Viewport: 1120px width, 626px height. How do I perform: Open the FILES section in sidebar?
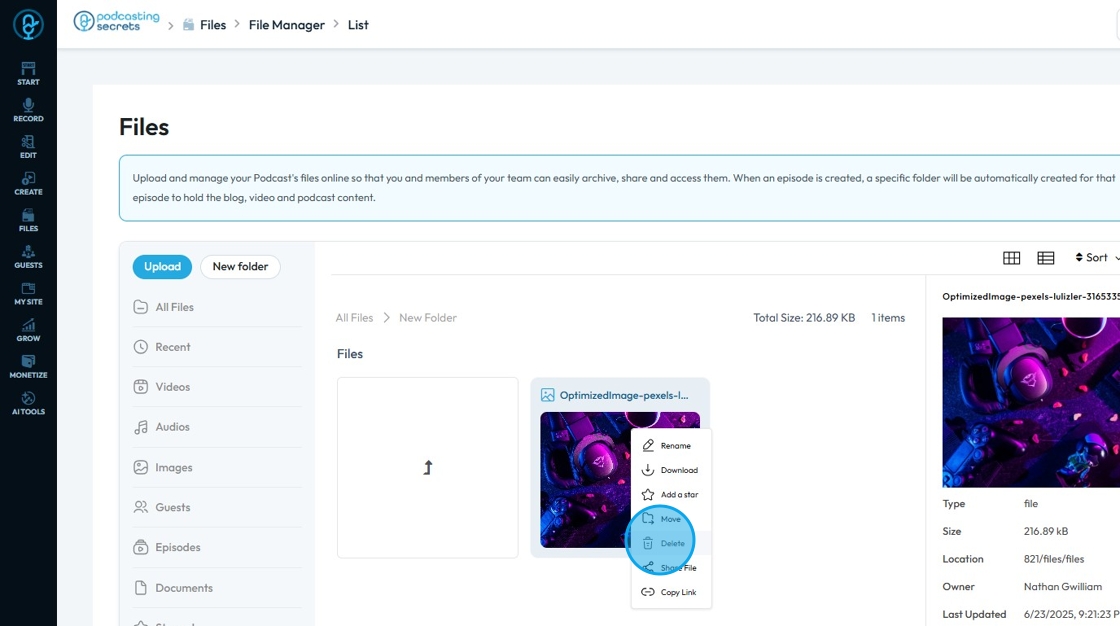pyautogui.click(x=28, y=220)
